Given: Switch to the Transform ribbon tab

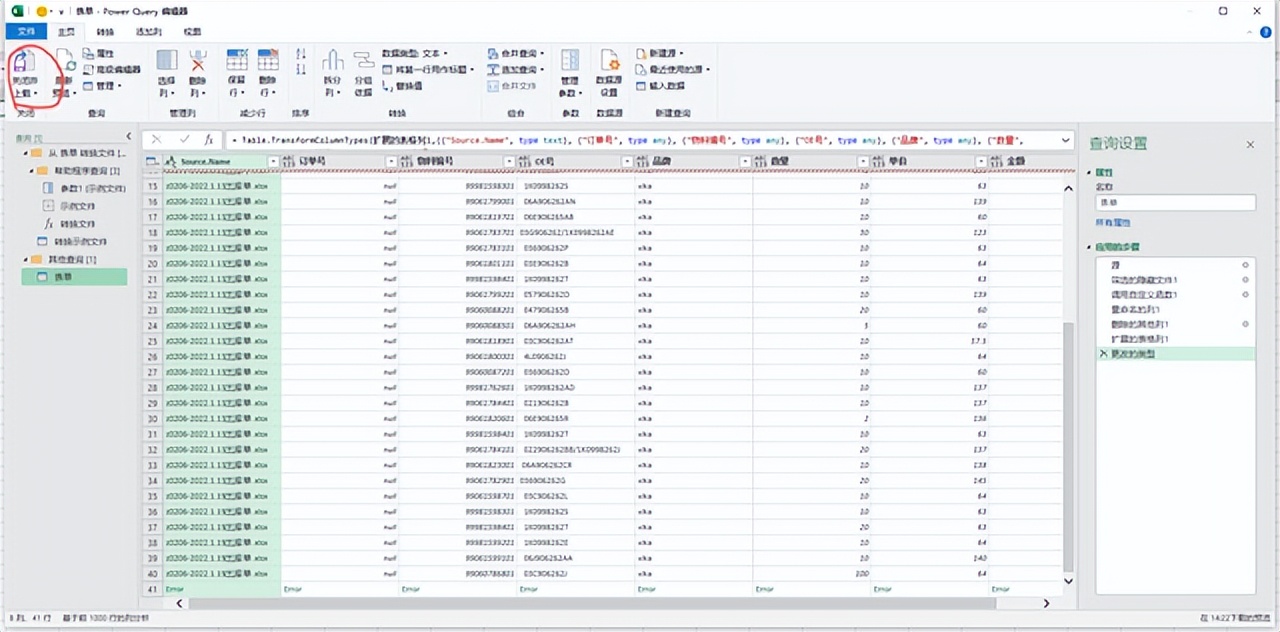Looking at the screenshot, I should click(x=105, y=32).
